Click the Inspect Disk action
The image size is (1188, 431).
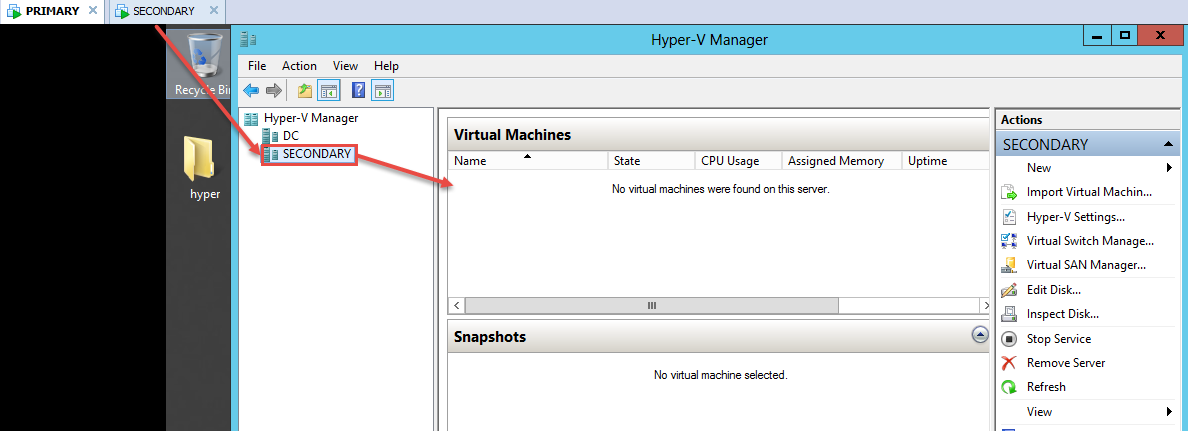pos(1062,314)
